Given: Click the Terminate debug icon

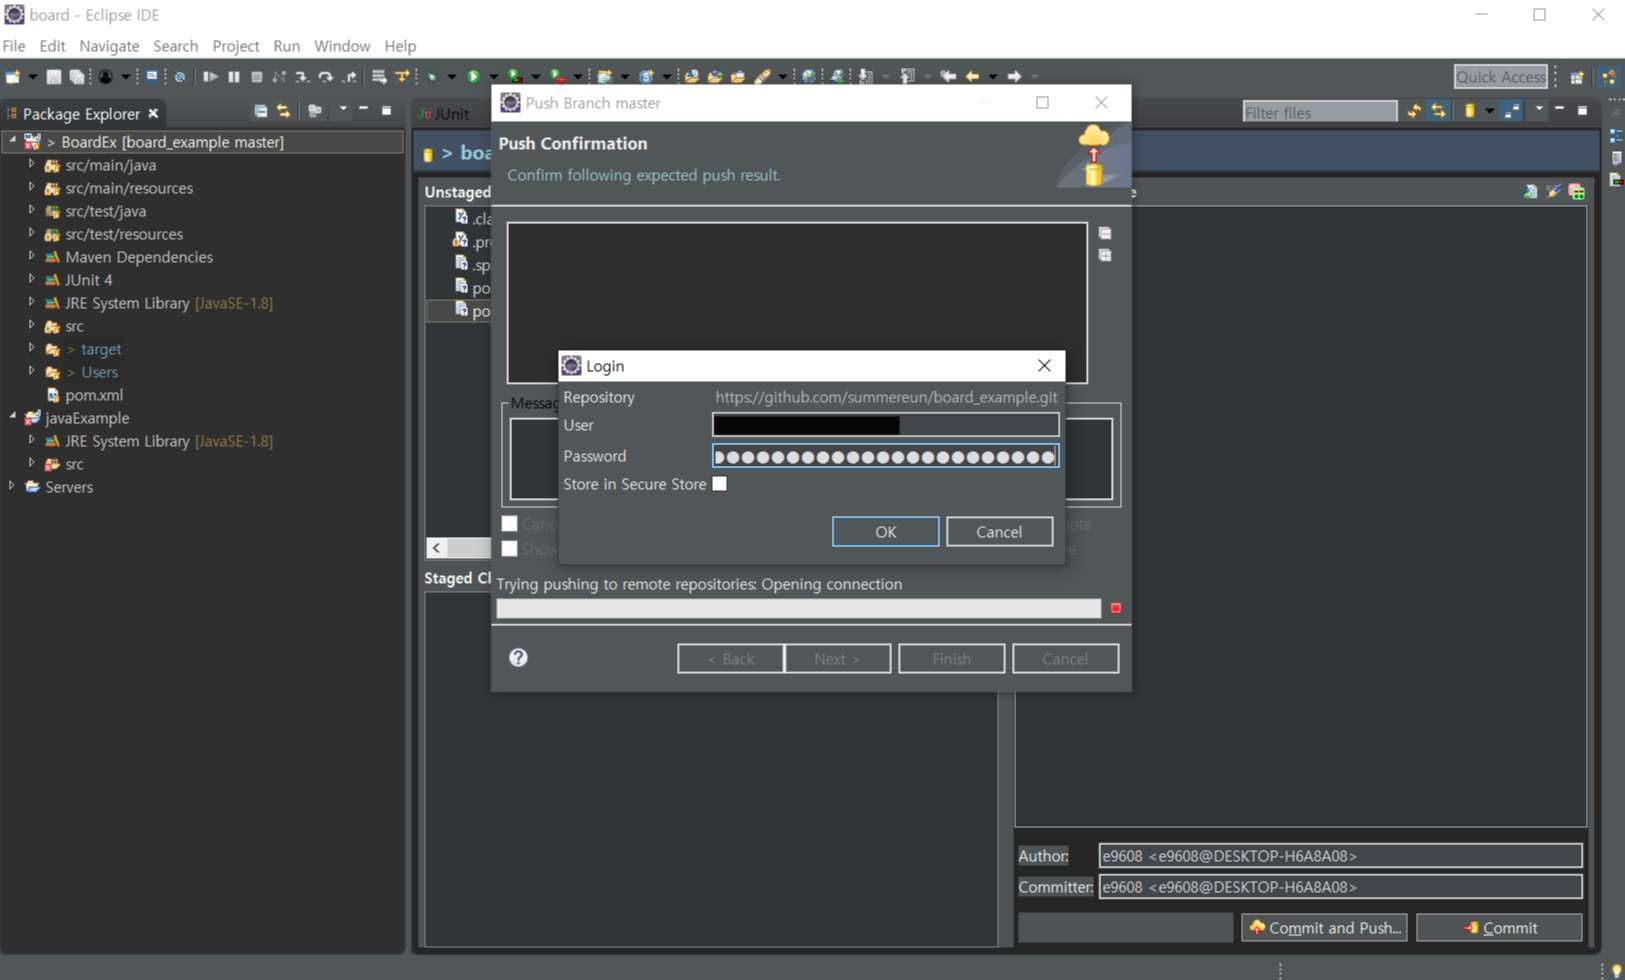Looking at the screenshot, I should (x=256, y=76).
